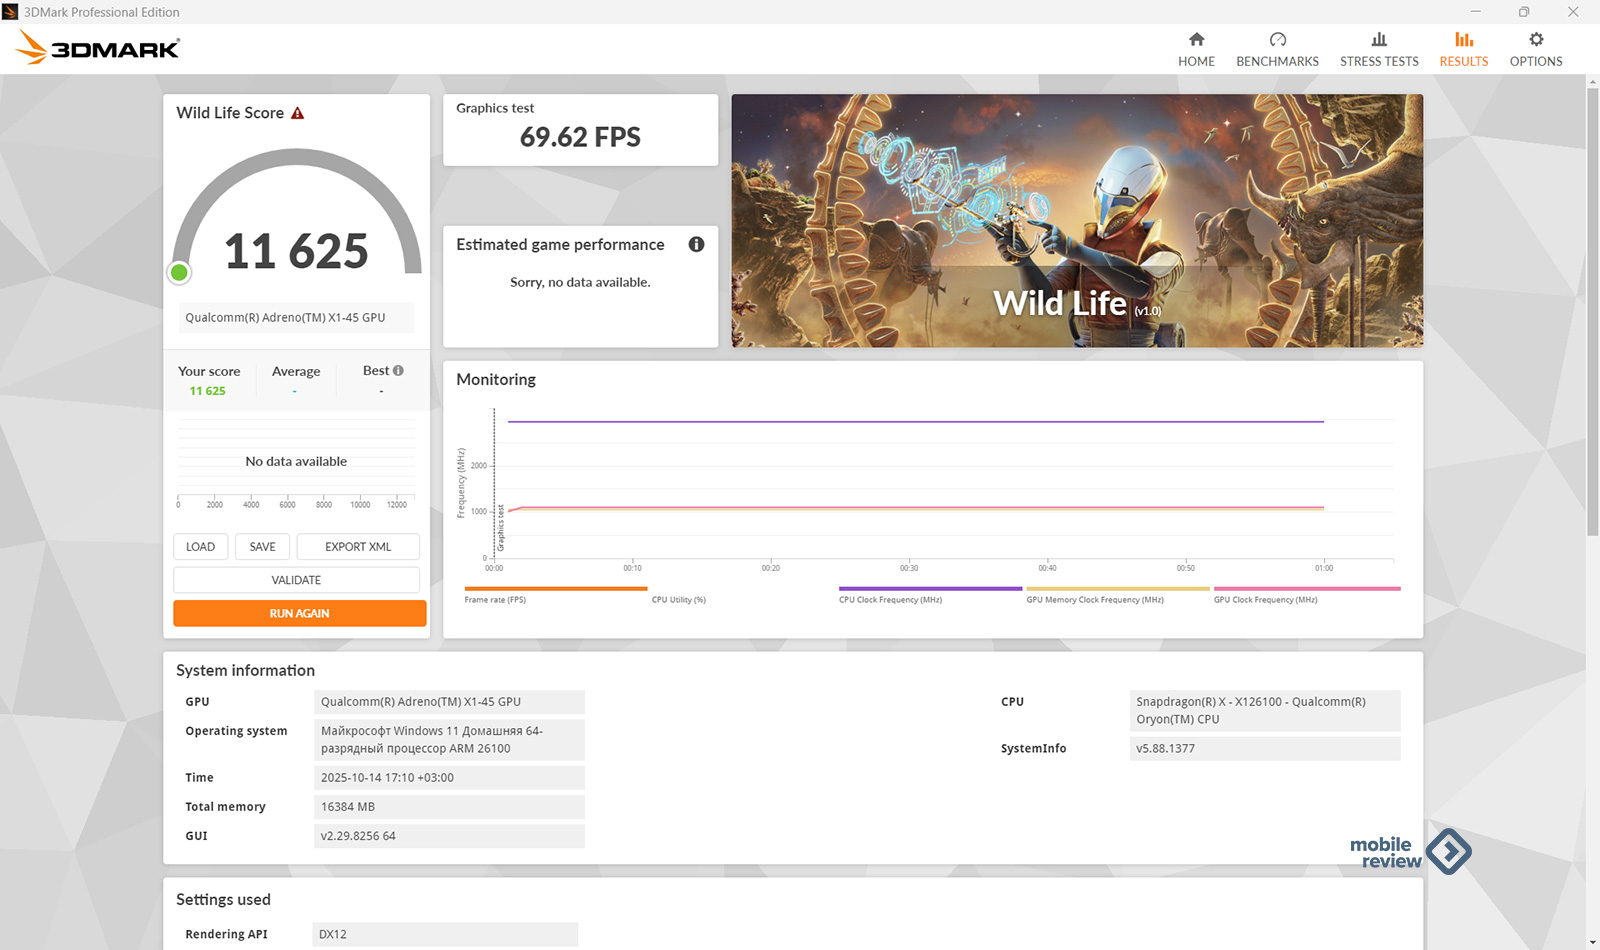Click the Wild Life benchmark artwork
Screen dimensions: 1600x950
[1077, 221]
